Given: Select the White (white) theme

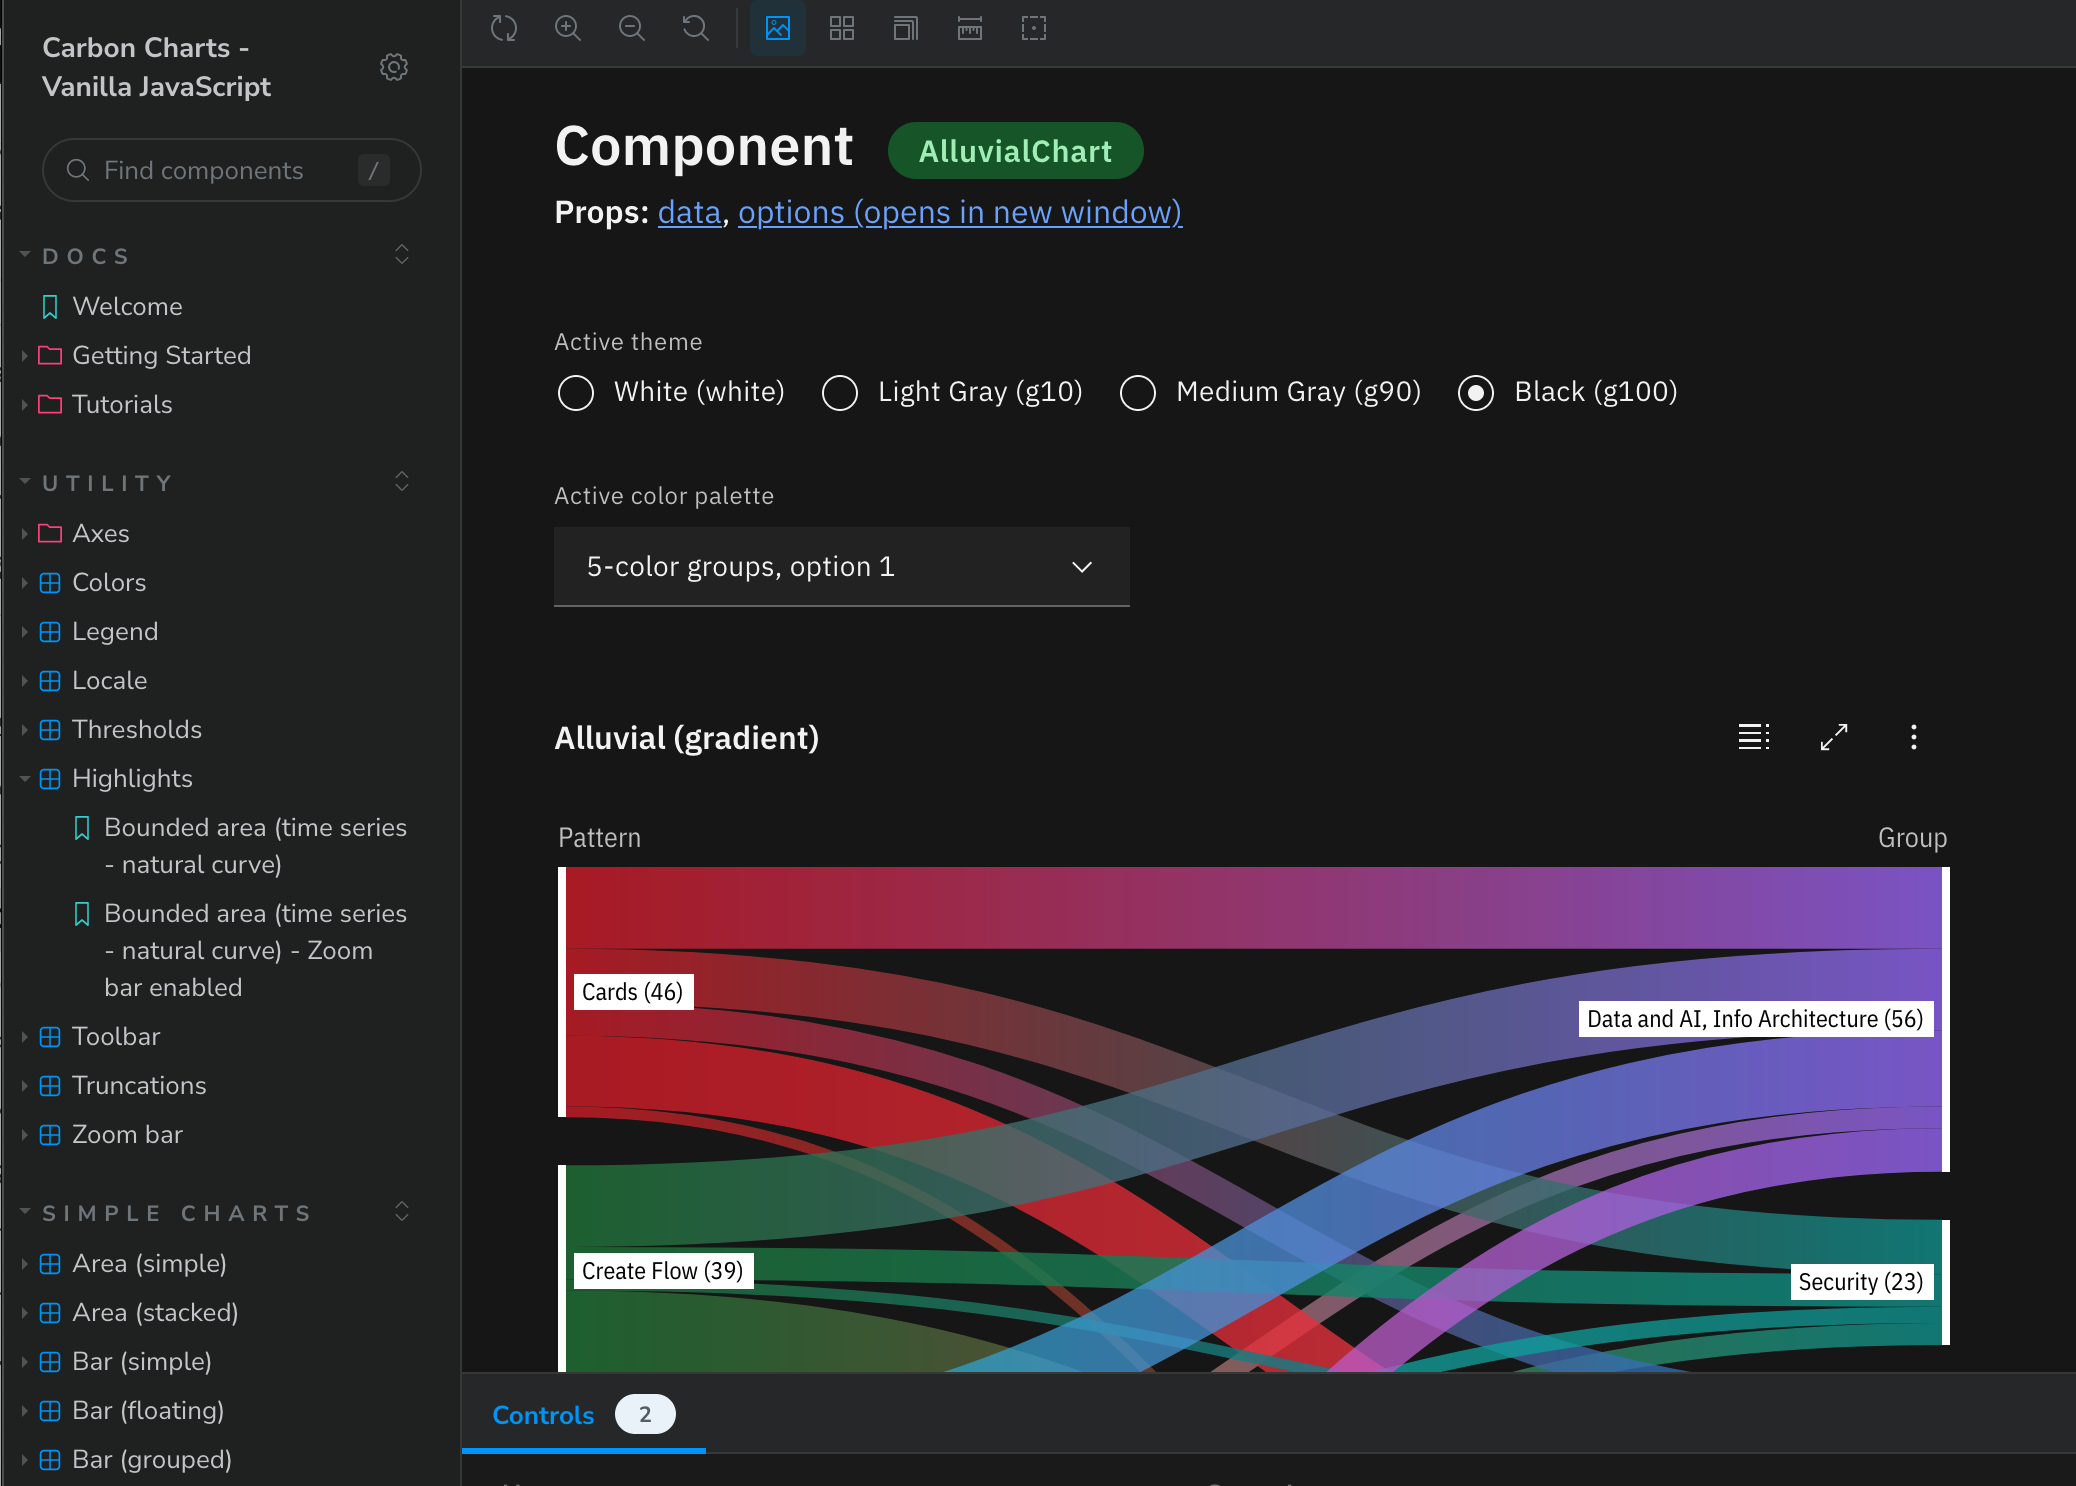Looking at the screenshot, I should tap(576, 392).
